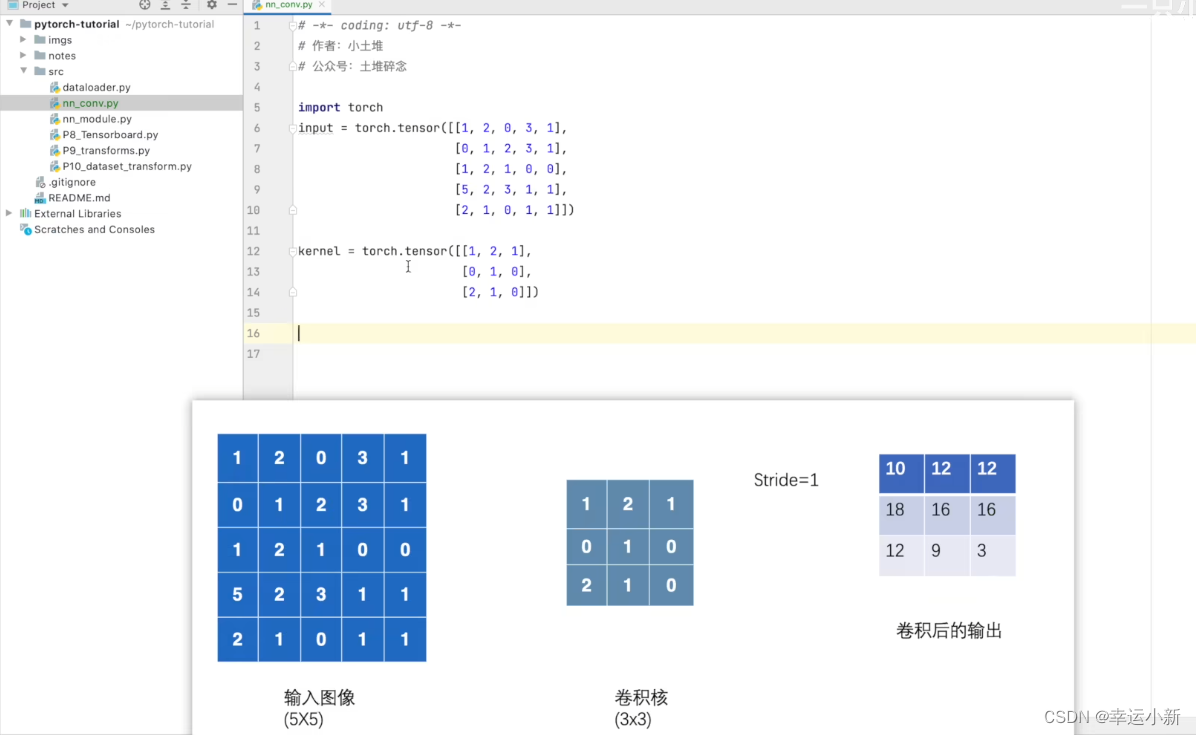Viewport: 1196px width, 735px height.
Task: Hide the Project tool window
Action: 232,5
